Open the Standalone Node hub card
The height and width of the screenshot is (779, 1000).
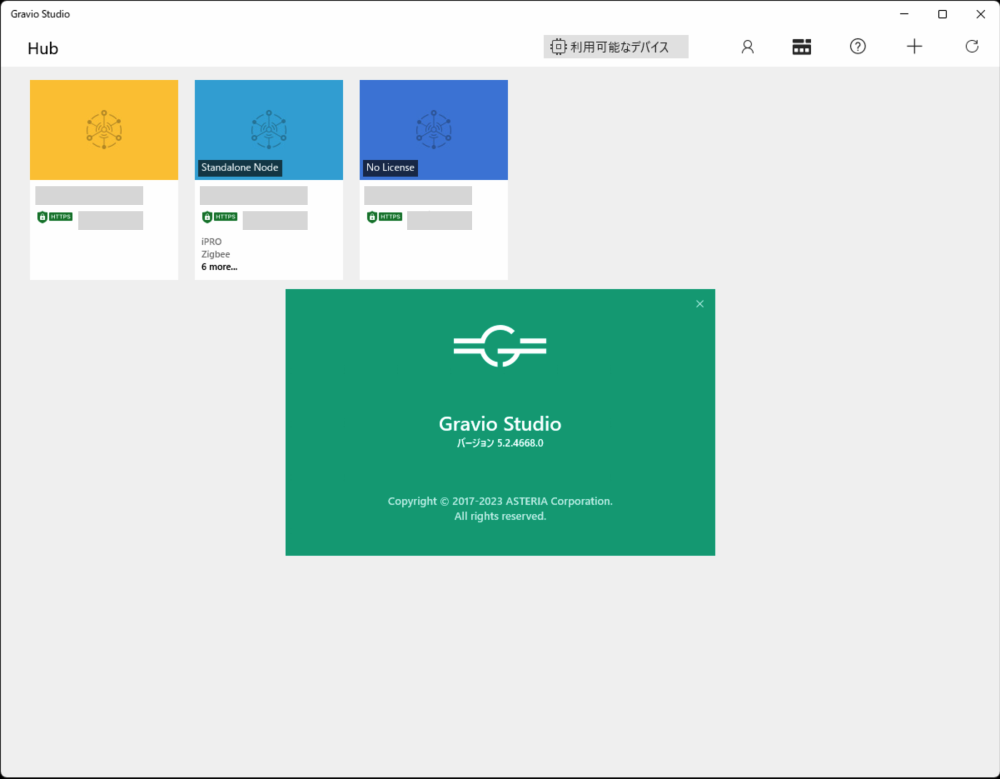[268, 179]
